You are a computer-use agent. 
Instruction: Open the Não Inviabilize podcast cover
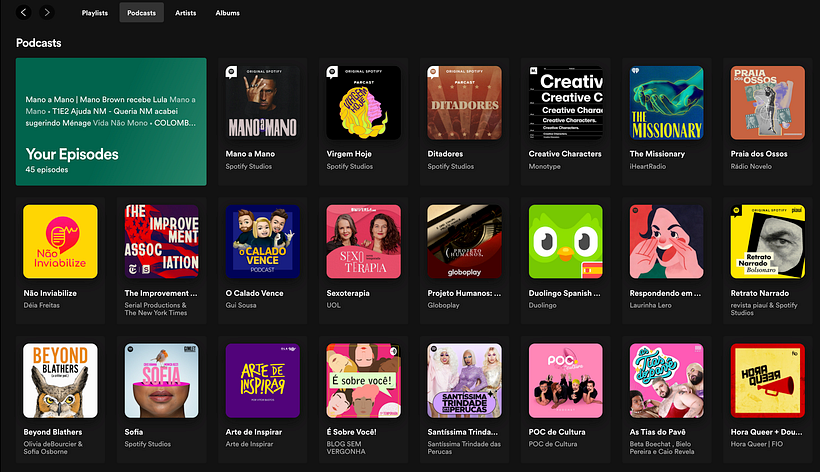tap(60, 241)
